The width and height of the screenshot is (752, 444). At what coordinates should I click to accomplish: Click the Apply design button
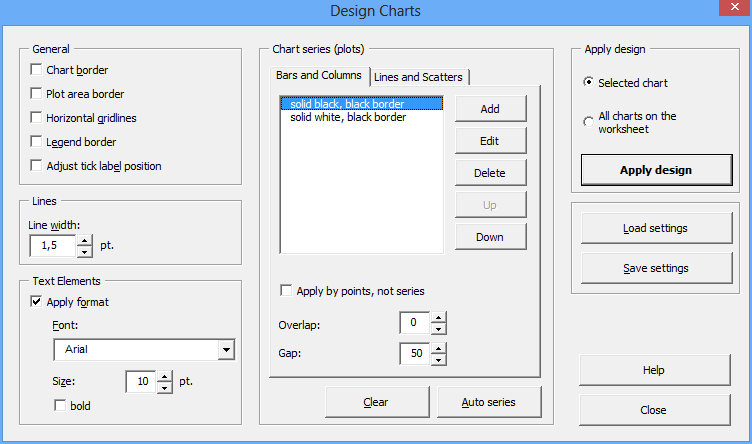point(656,170)
